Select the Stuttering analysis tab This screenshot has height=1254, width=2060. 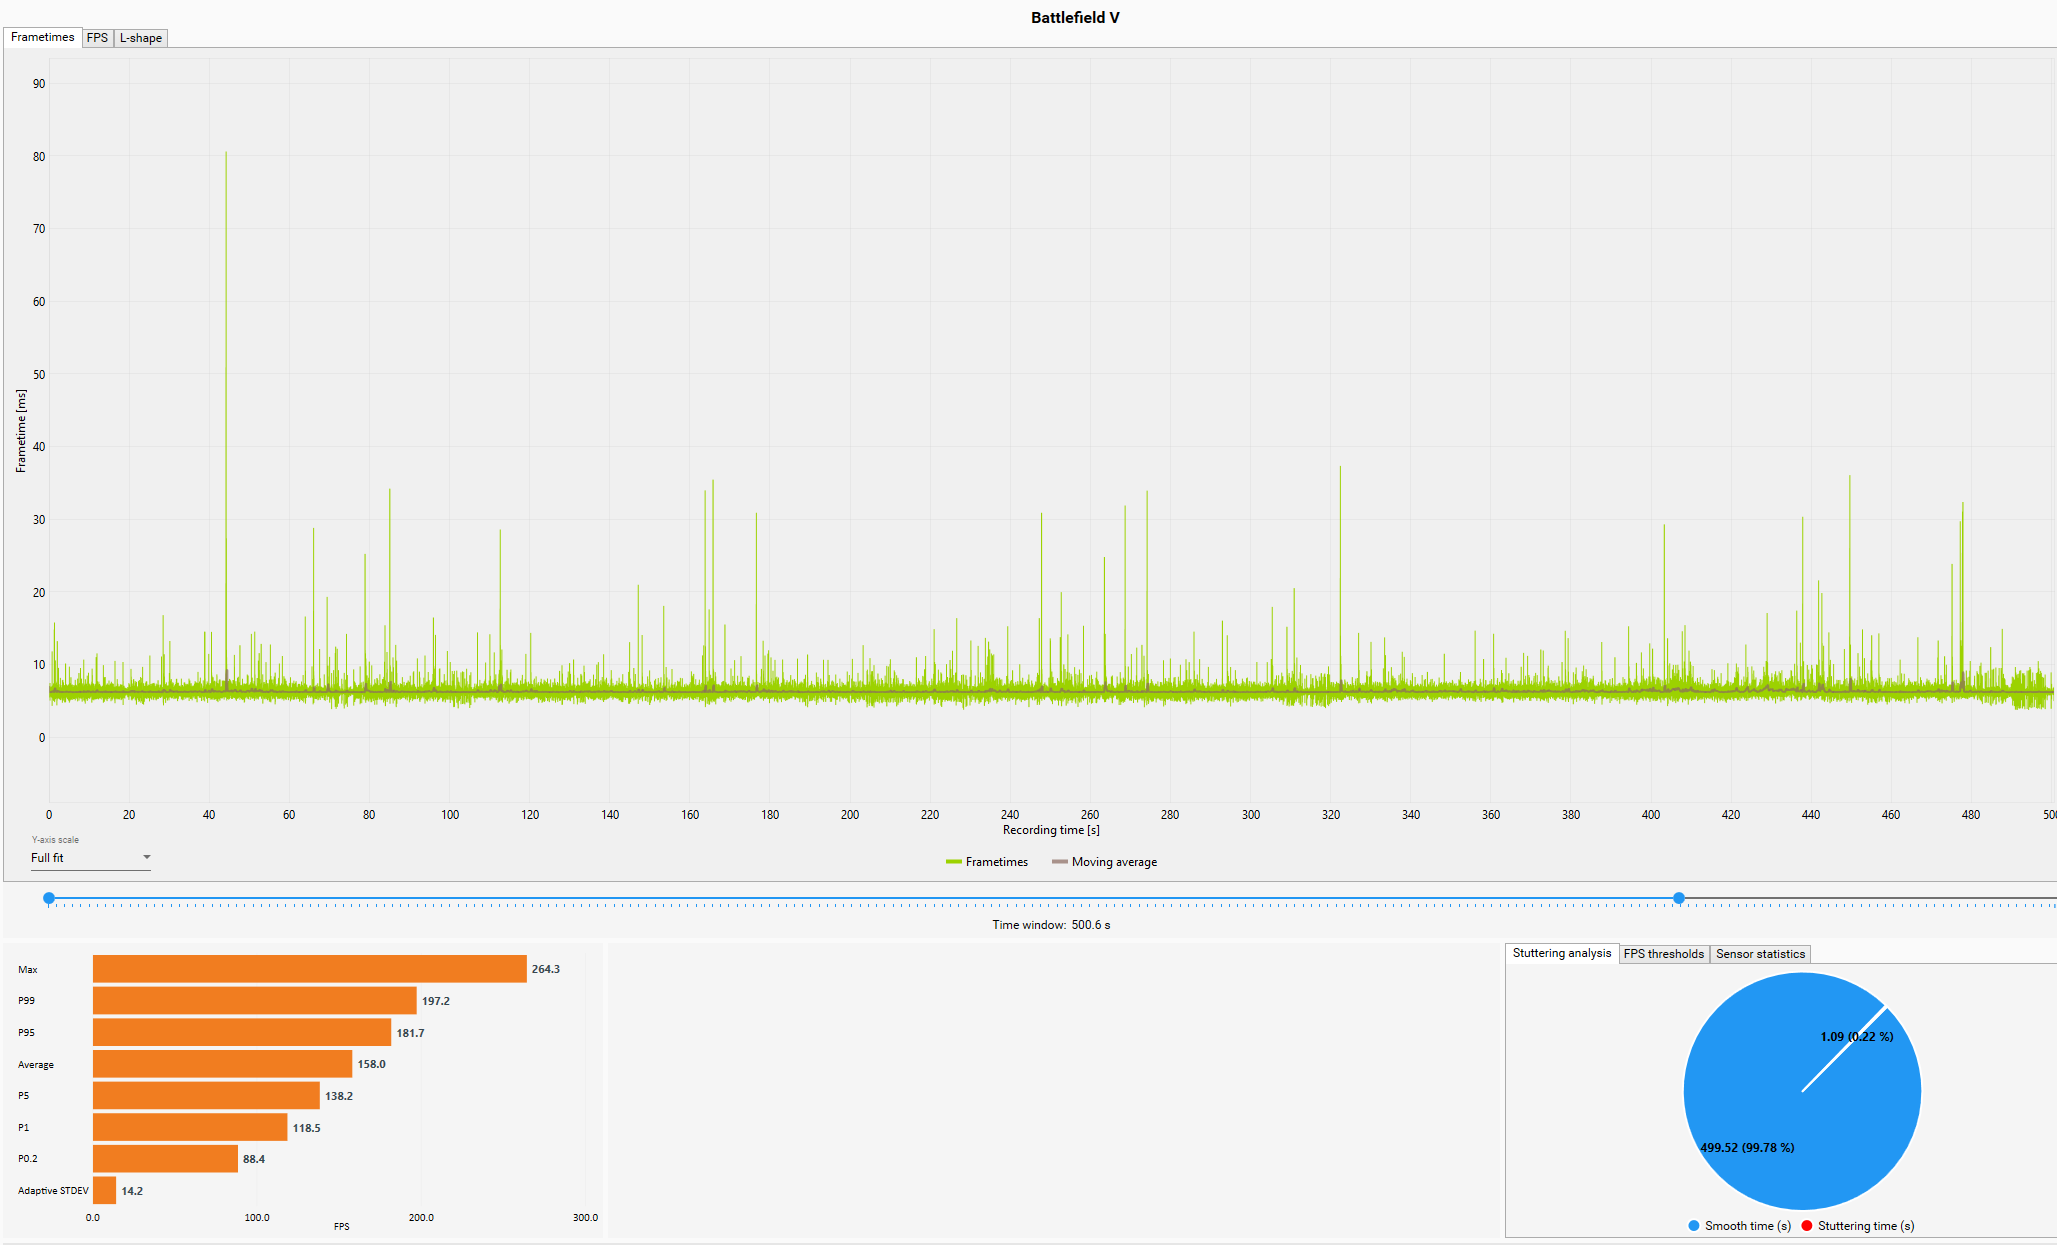(x=1561, y=953)
